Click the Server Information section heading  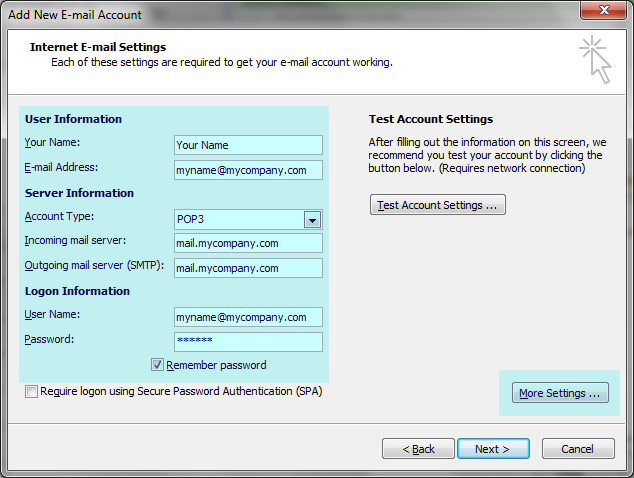click(x=79, y=193)
